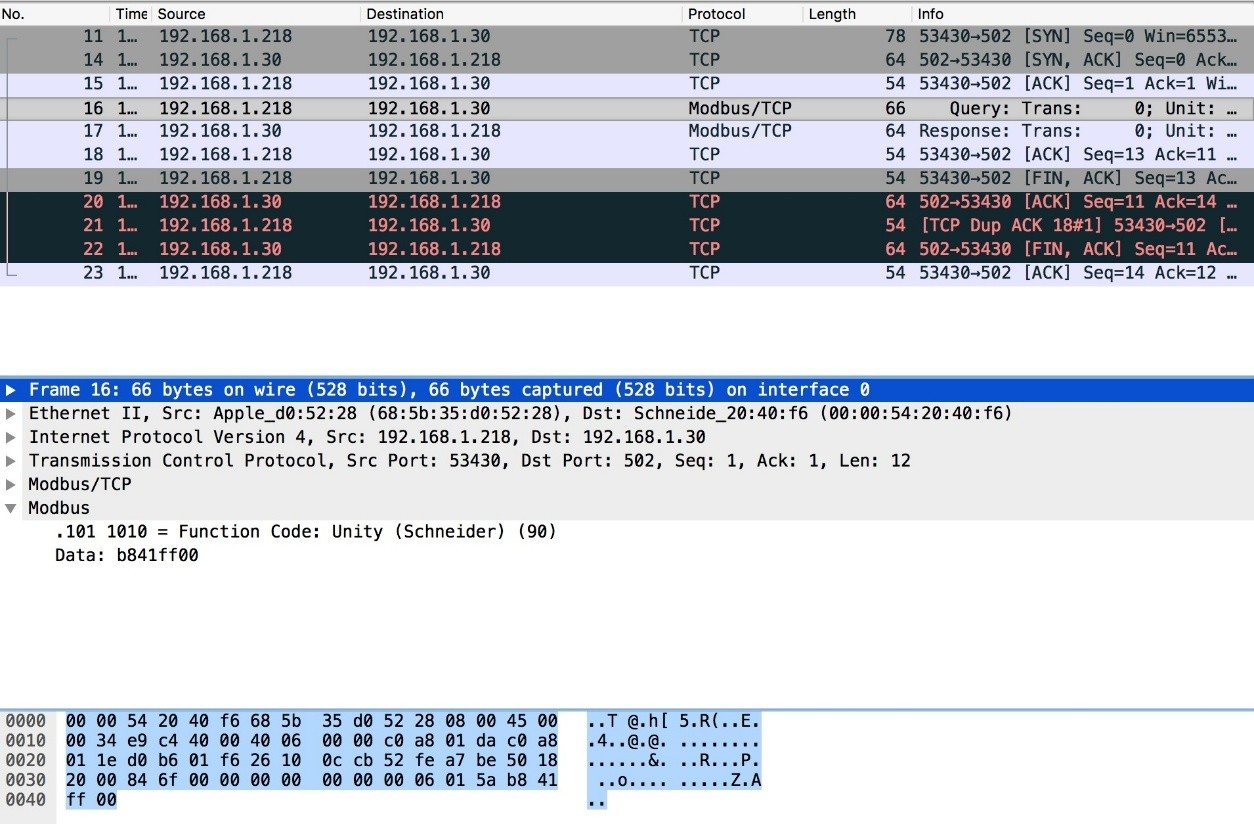Expand the Frame 16 details tree
The image size is (1254, 824).
(x=11, y=390)
